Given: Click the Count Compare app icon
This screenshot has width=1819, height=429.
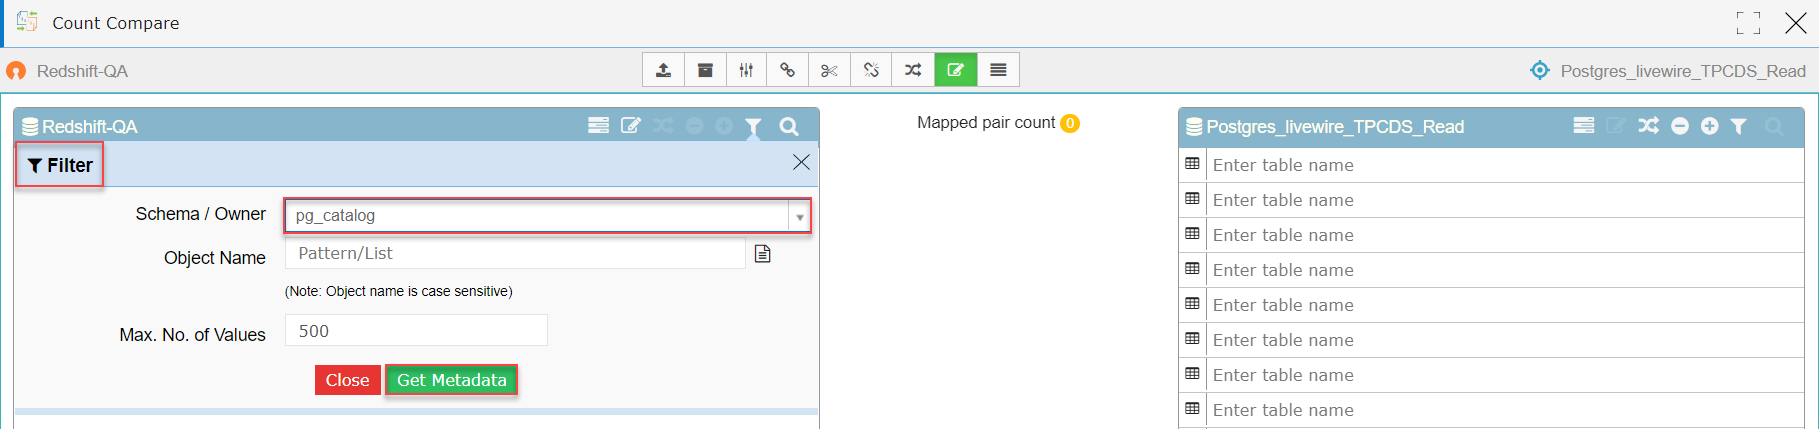Looking at the screenshot, I should point(27,21).
